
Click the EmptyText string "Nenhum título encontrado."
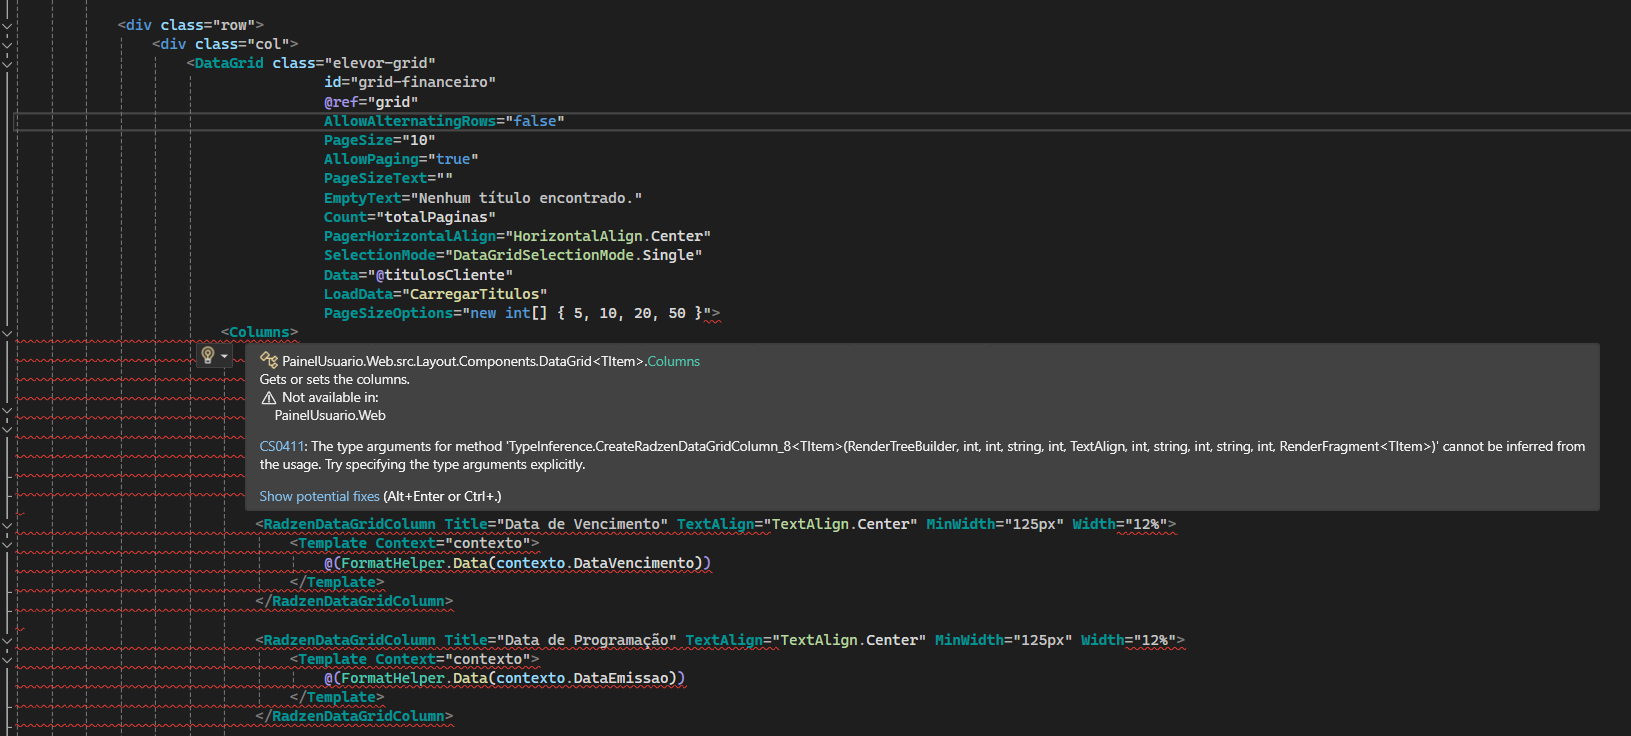click(x=526, y=198)
